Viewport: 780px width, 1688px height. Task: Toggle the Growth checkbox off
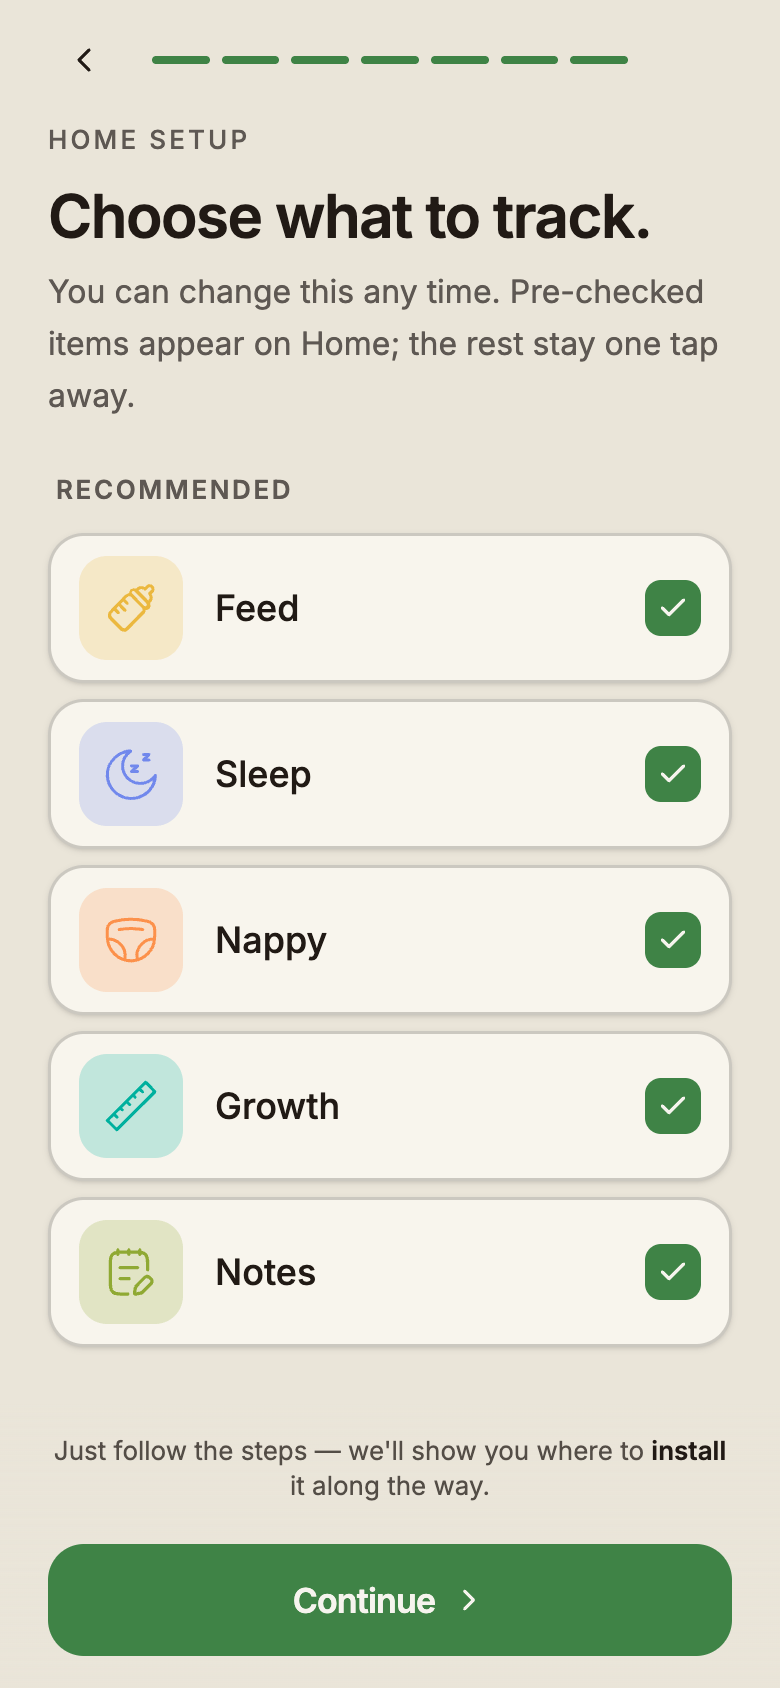click(x=673, y=1106)
